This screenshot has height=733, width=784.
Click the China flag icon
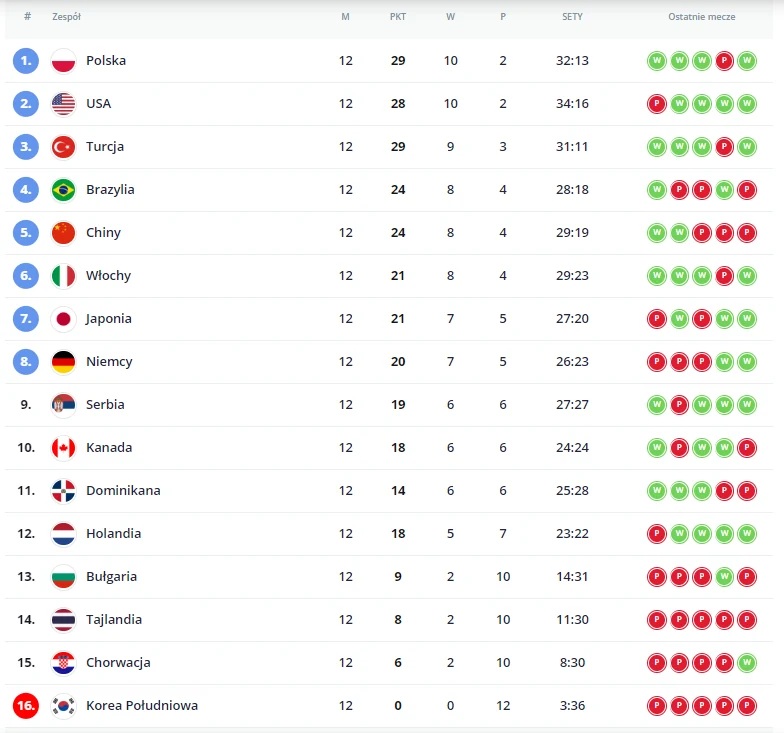coord(63,233)
